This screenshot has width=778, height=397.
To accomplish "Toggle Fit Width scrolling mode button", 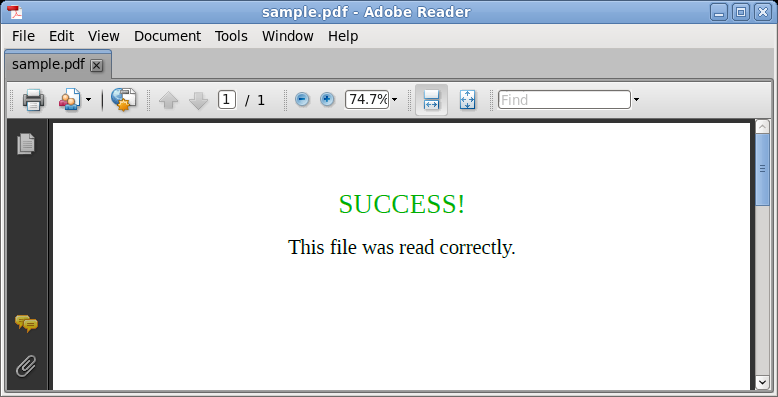I will pyautogui.click(x=431, y=100).
